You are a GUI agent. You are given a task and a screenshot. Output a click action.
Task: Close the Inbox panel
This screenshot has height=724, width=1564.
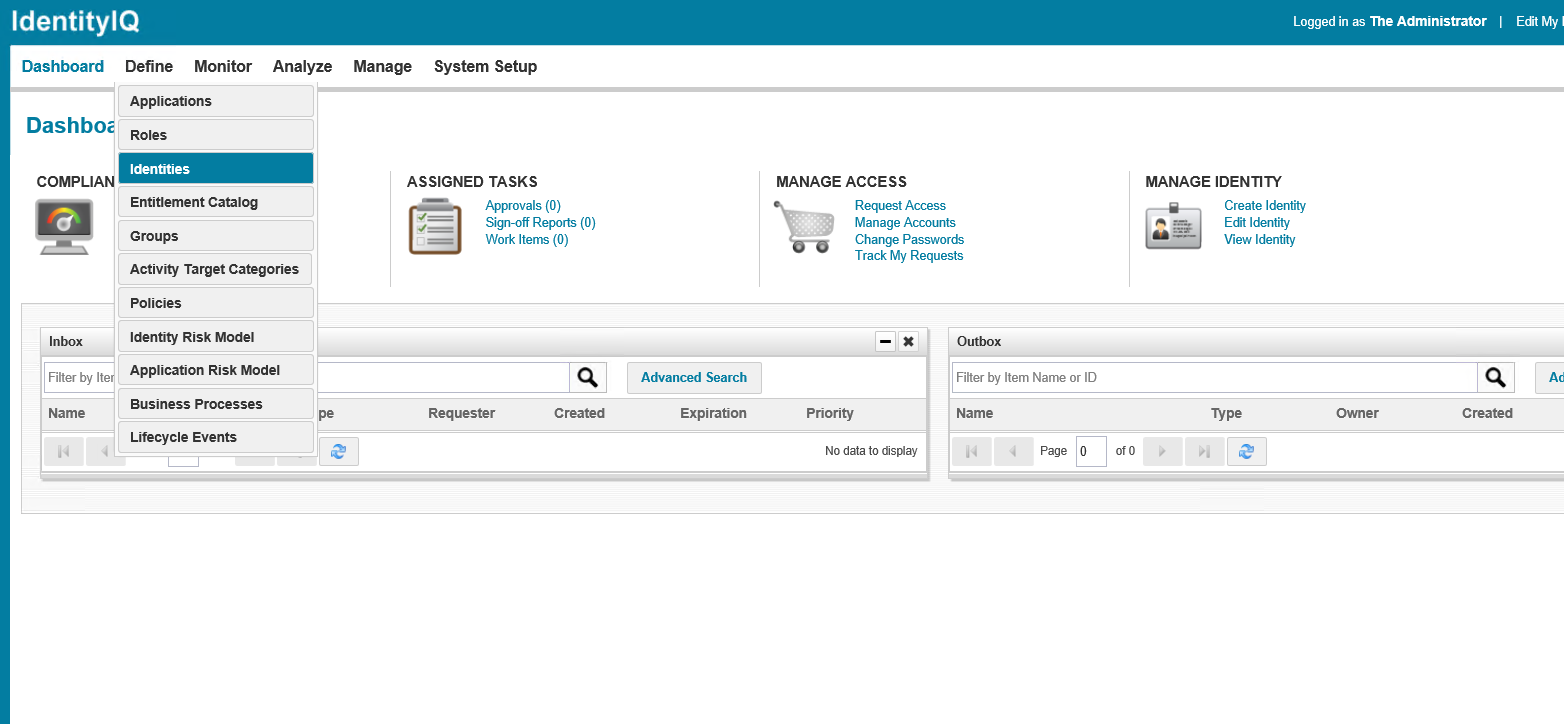[908, 342]
